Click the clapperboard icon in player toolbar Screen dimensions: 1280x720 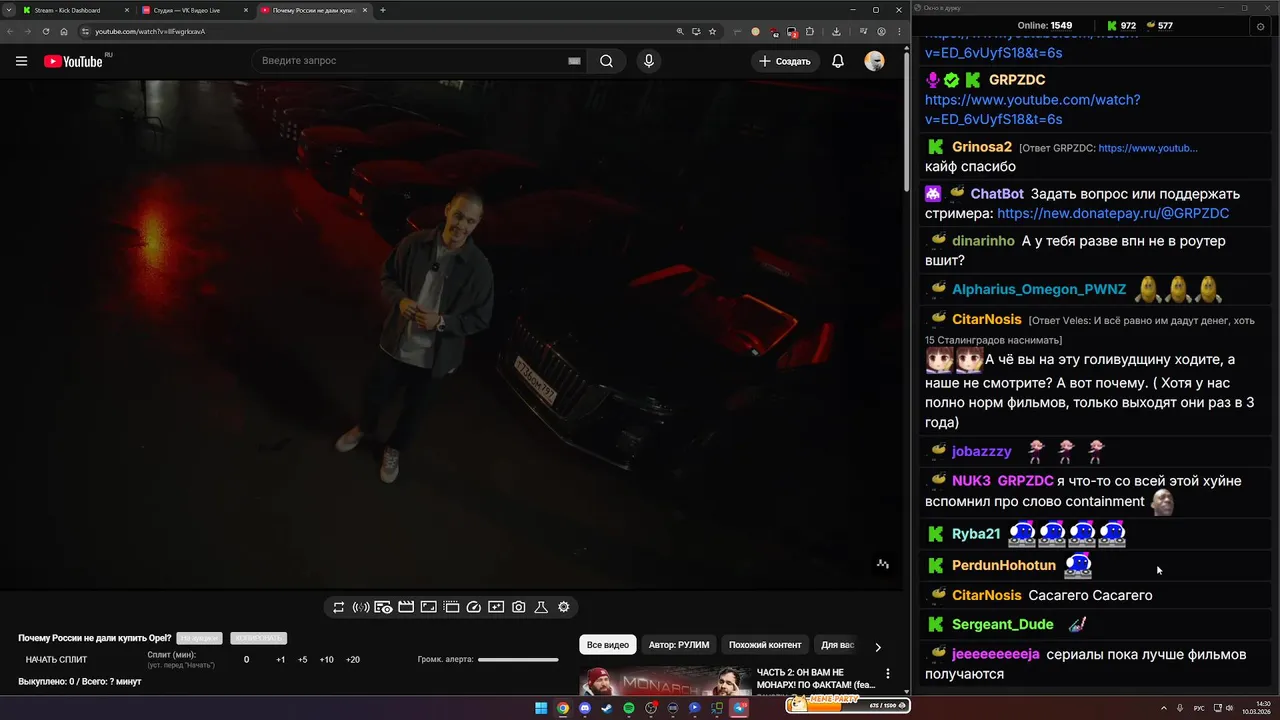coord(406,607)
